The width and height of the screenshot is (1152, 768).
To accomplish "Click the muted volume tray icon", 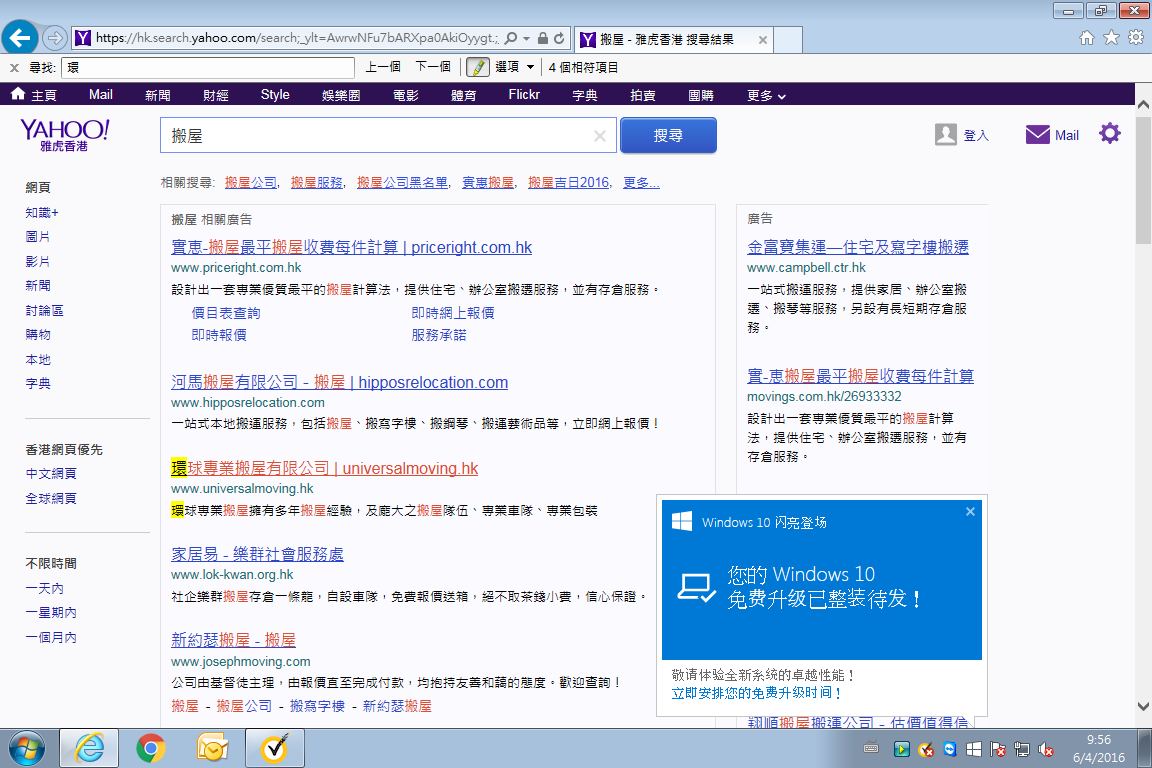I will coord(1045,750).
